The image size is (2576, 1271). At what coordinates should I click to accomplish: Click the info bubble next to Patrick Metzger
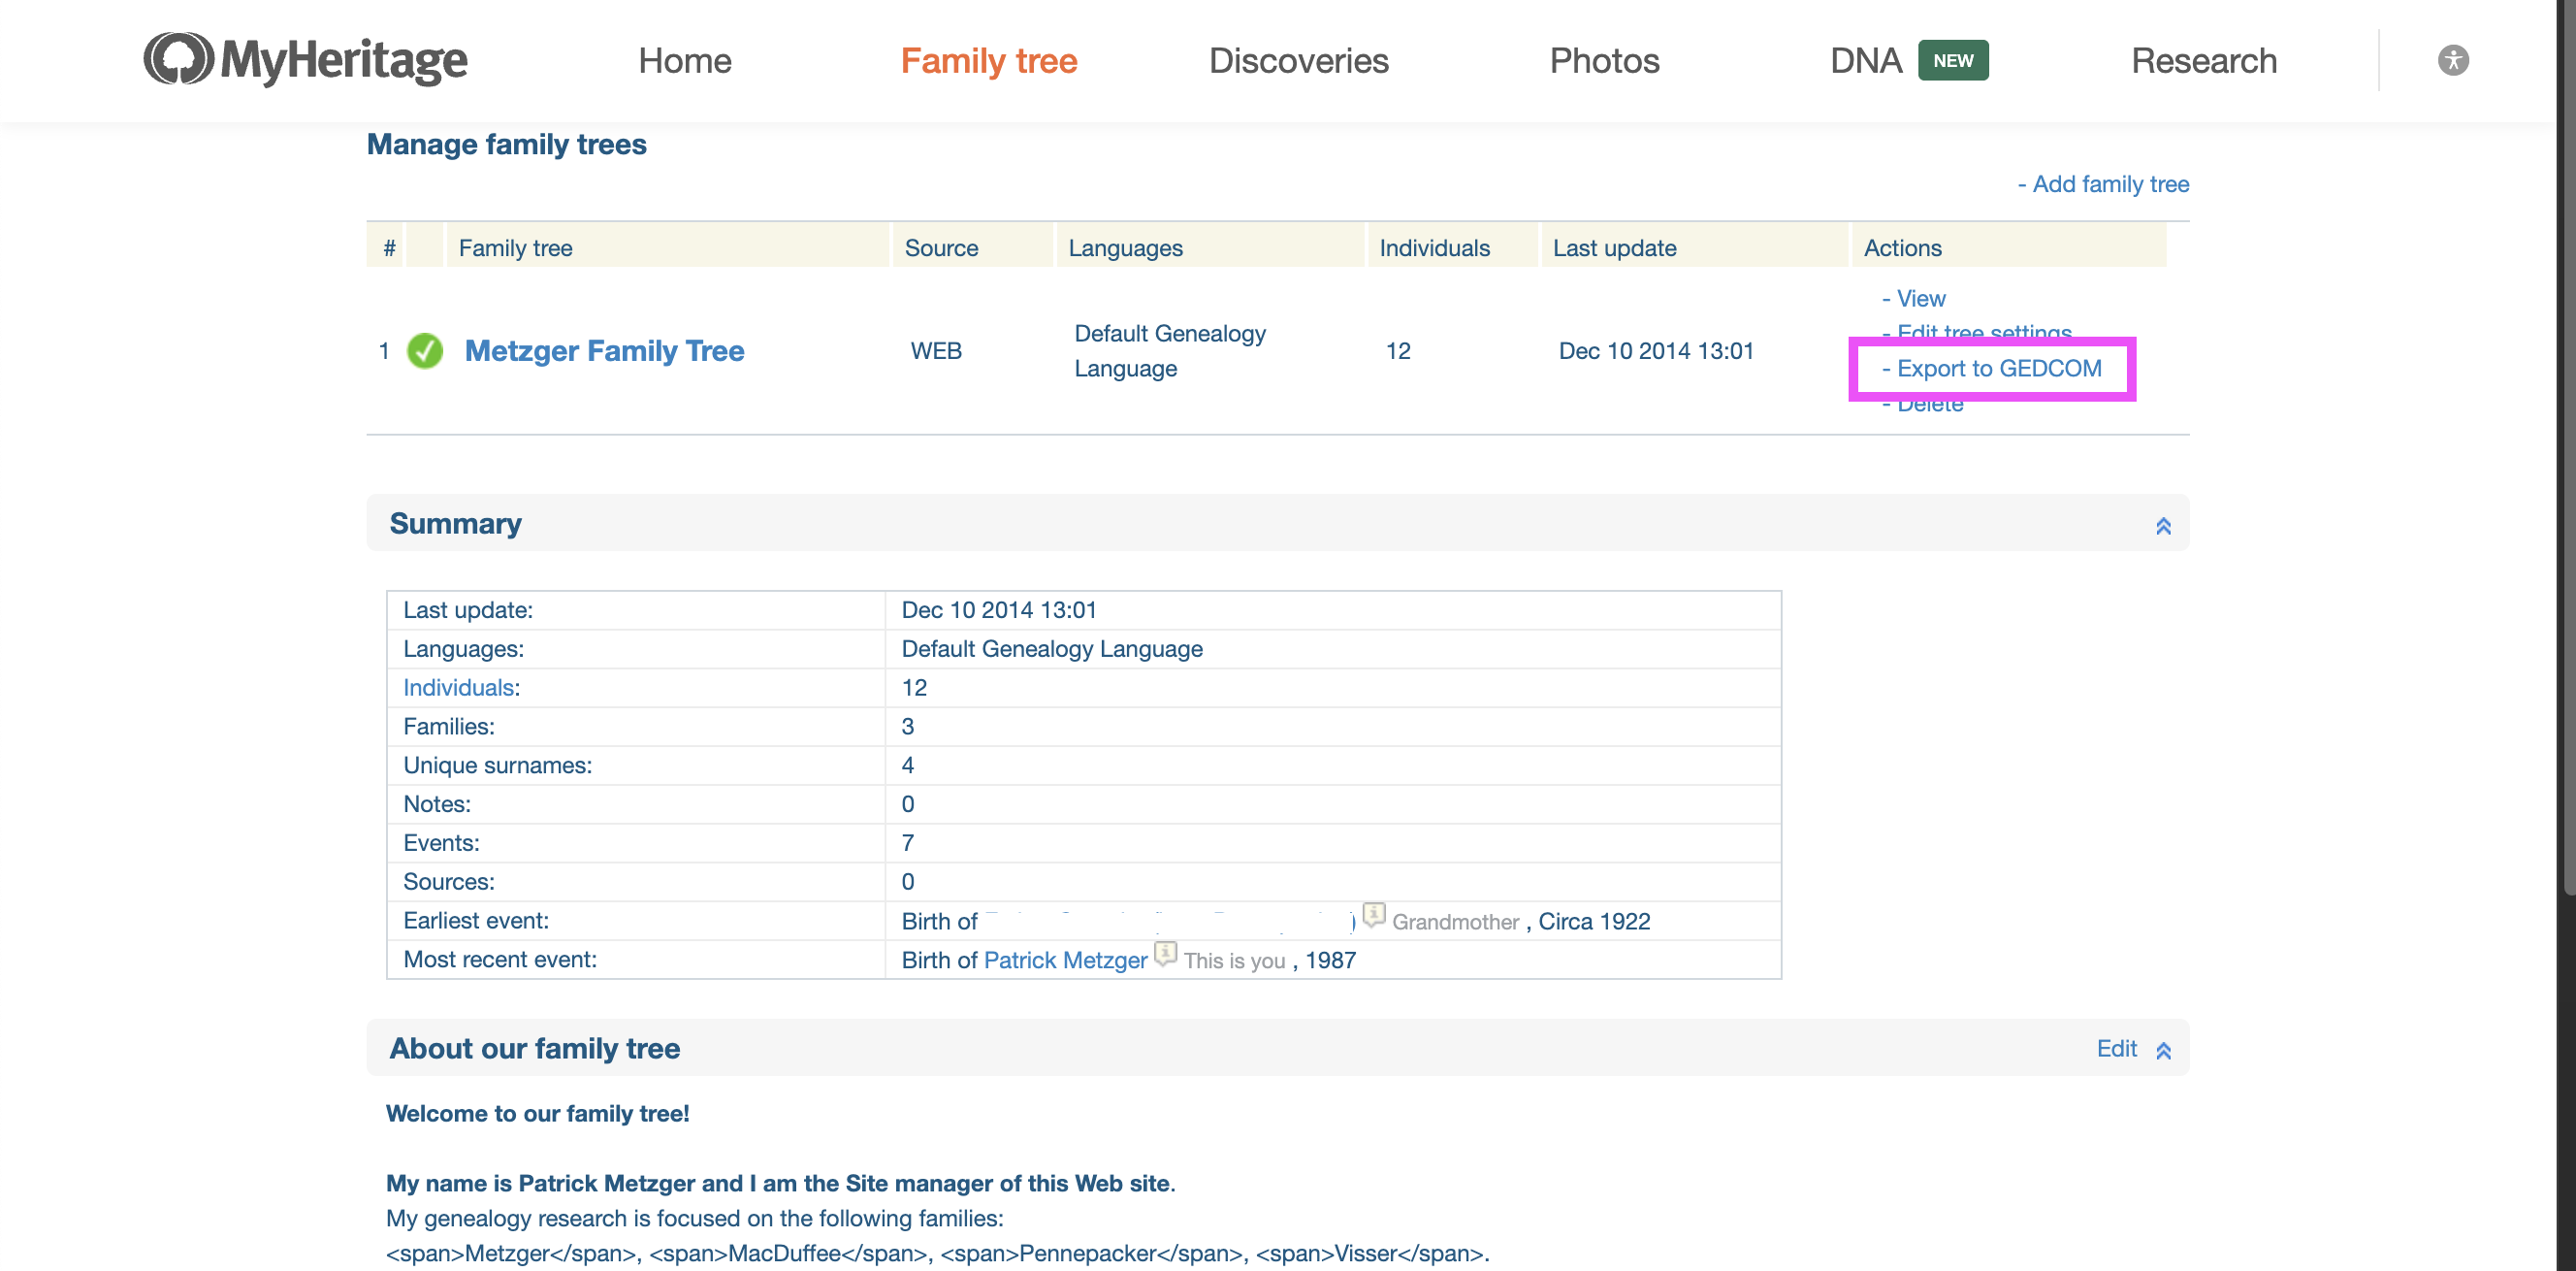(x=1165, y=955)
